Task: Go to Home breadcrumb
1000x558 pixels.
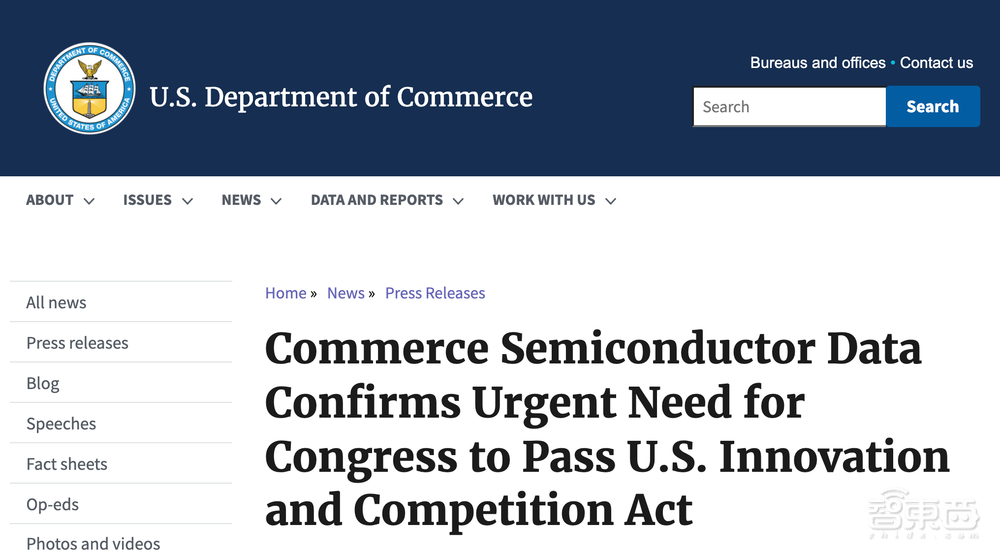Action: coord(285,293)
